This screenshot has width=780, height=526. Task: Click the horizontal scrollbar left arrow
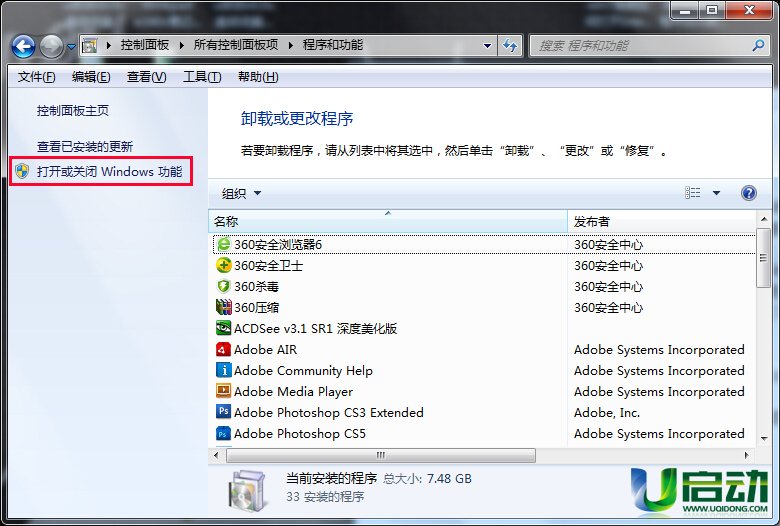click(216, 455)
